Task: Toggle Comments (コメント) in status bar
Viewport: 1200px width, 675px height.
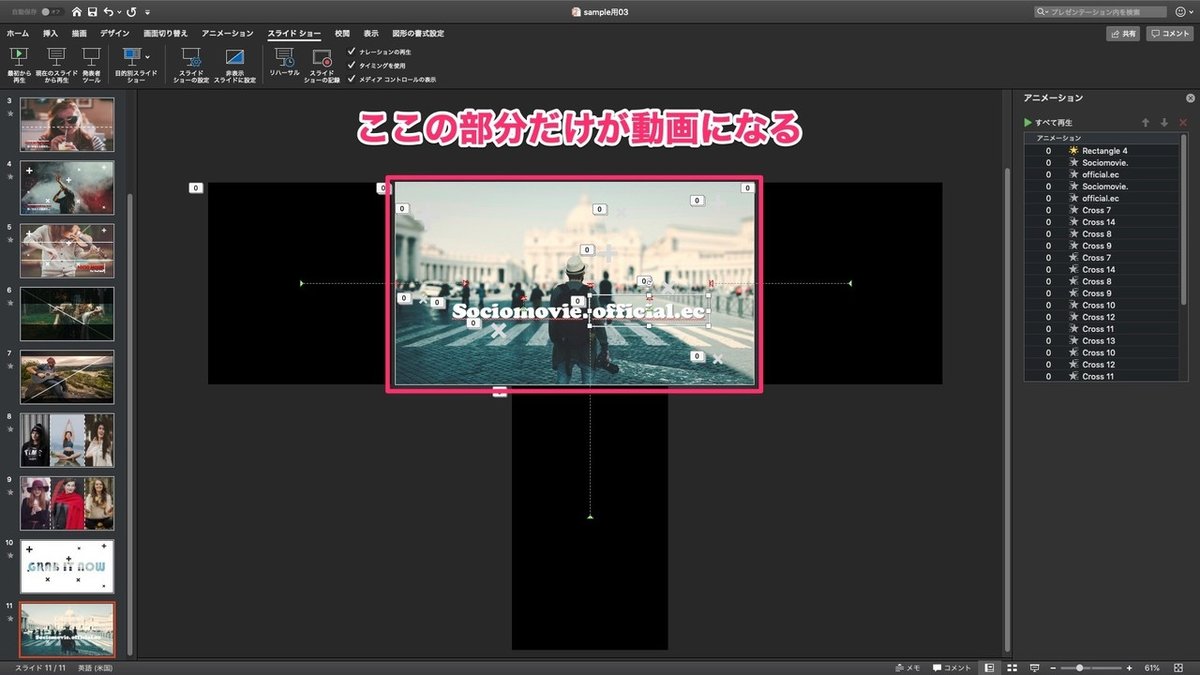Action: click(x=952, y=667)
